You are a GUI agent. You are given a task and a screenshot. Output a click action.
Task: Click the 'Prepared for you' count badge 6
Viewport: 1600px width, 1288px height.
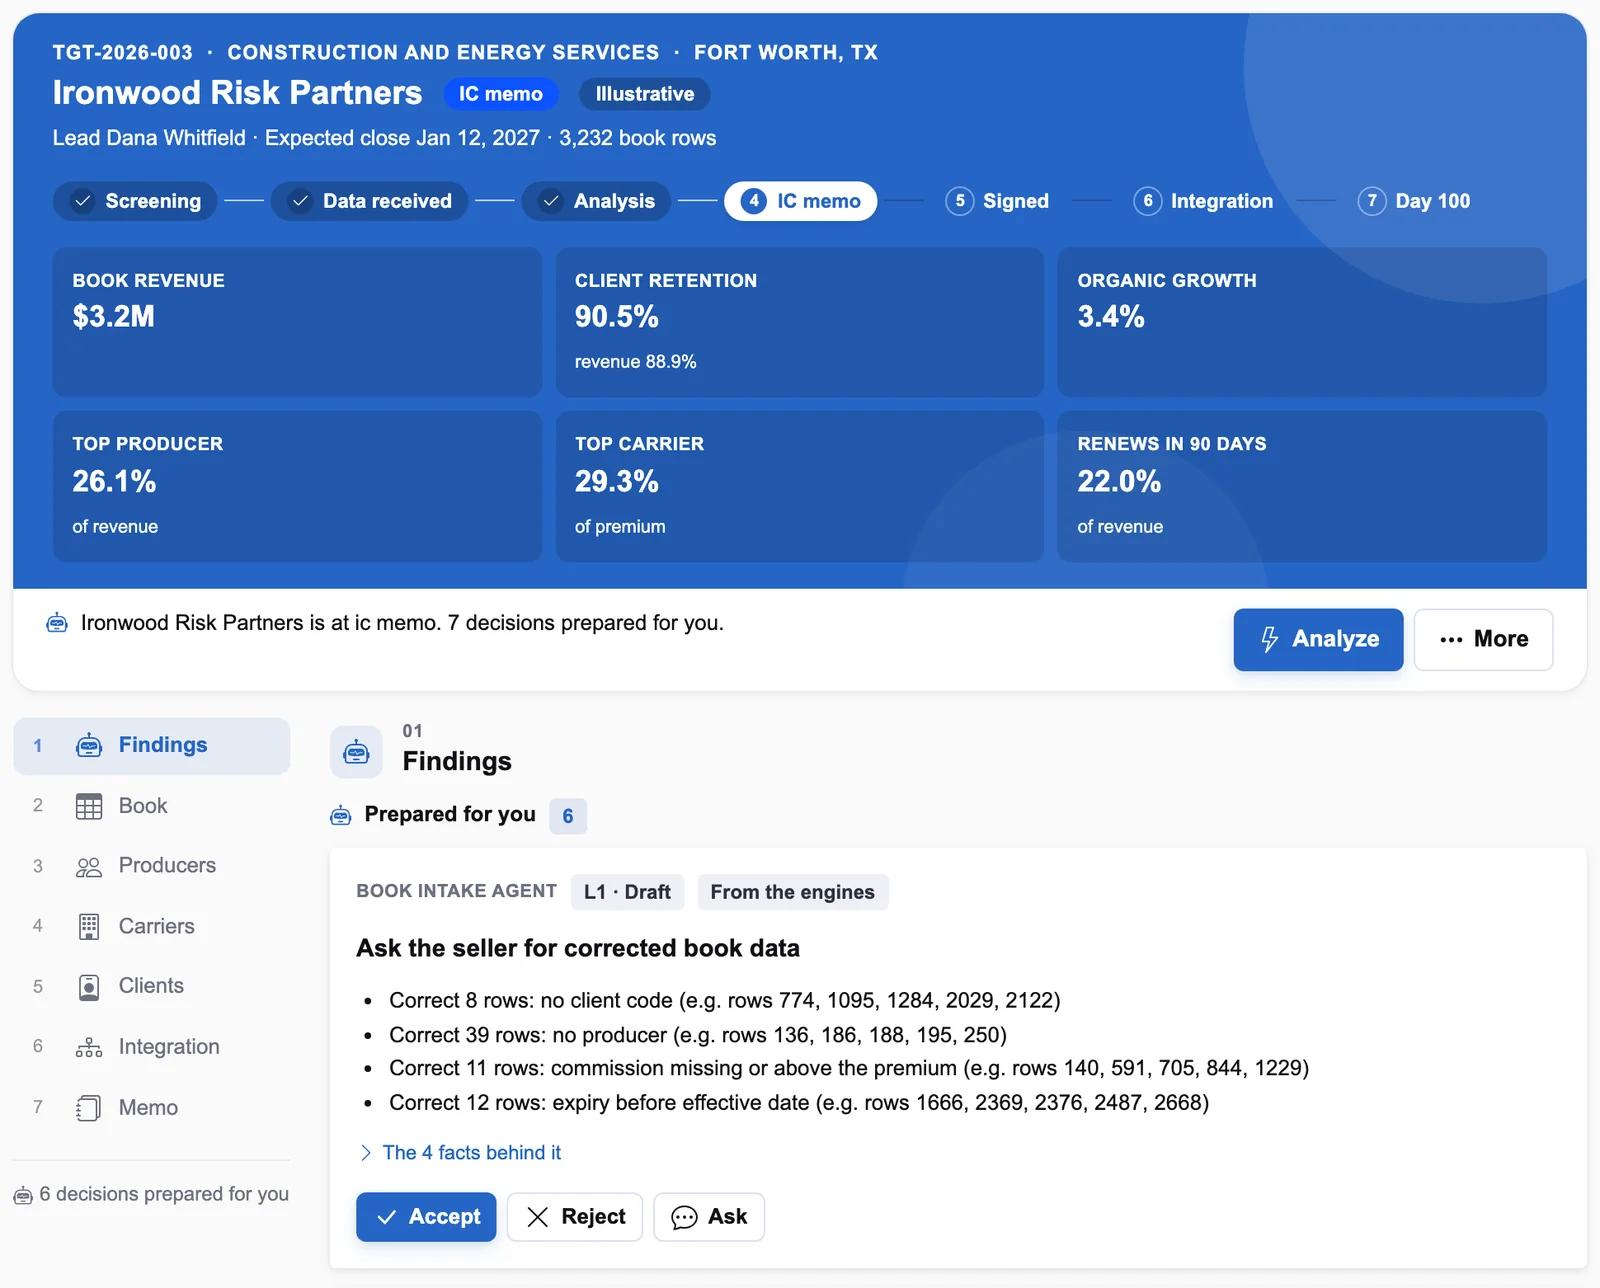click(x=568, y=816)
